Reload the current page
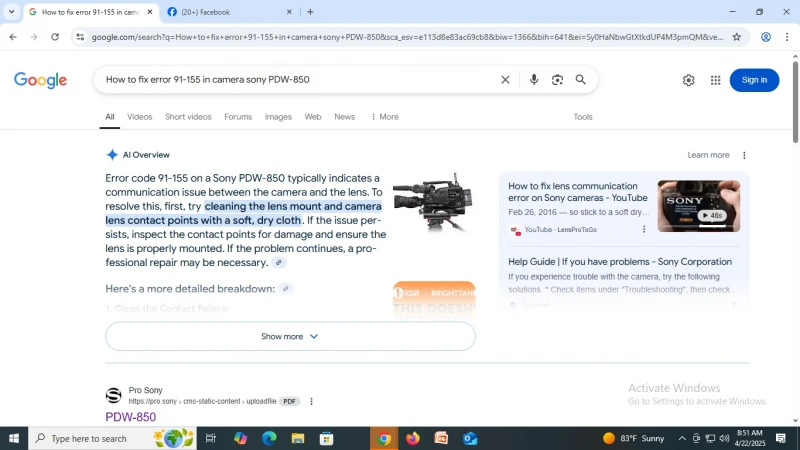The height and width of the screenshot is (450, 800). coord(55,37)
